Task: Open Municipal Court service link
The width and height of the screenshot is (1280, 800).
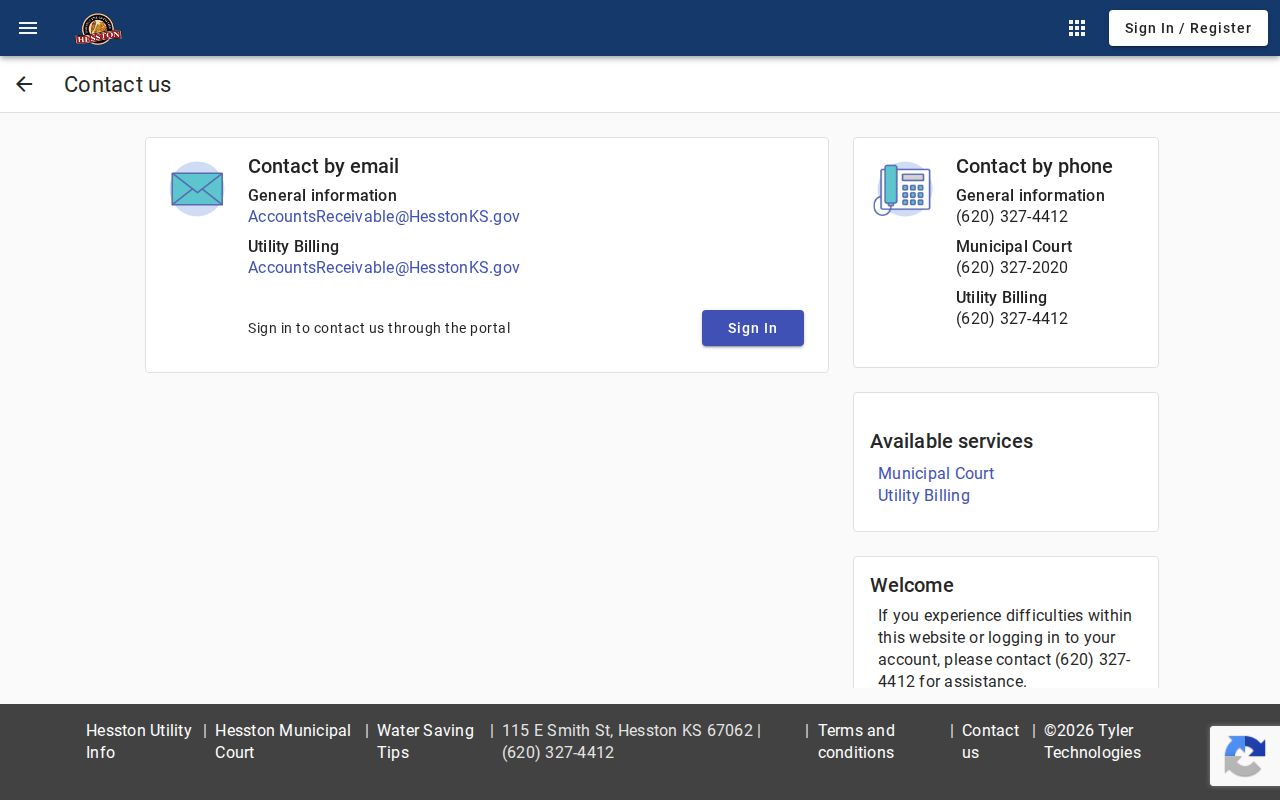Action: pos(936,473)
